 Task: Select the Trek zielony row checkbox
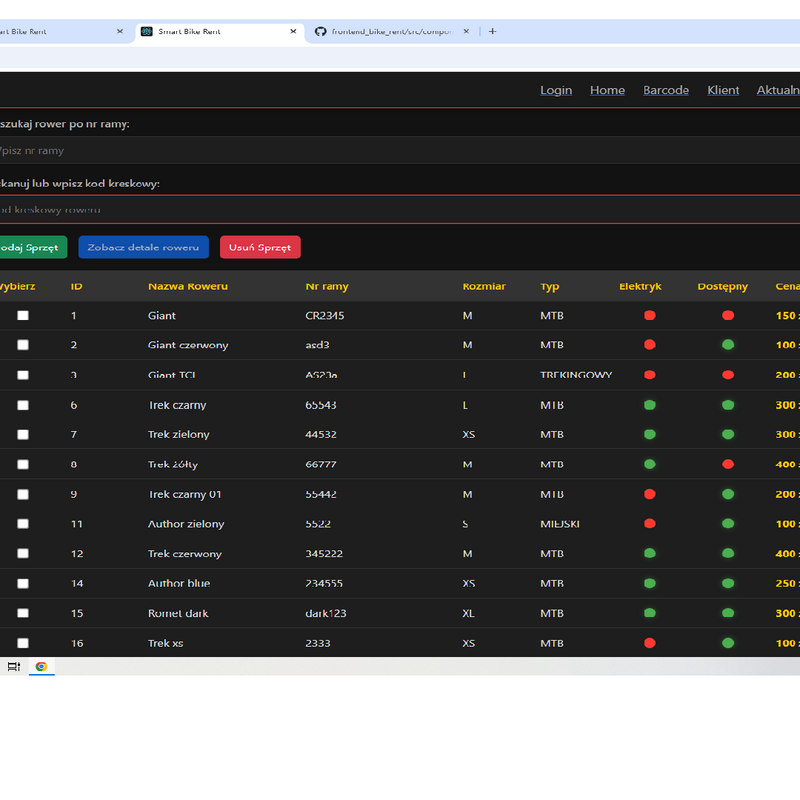23,434
